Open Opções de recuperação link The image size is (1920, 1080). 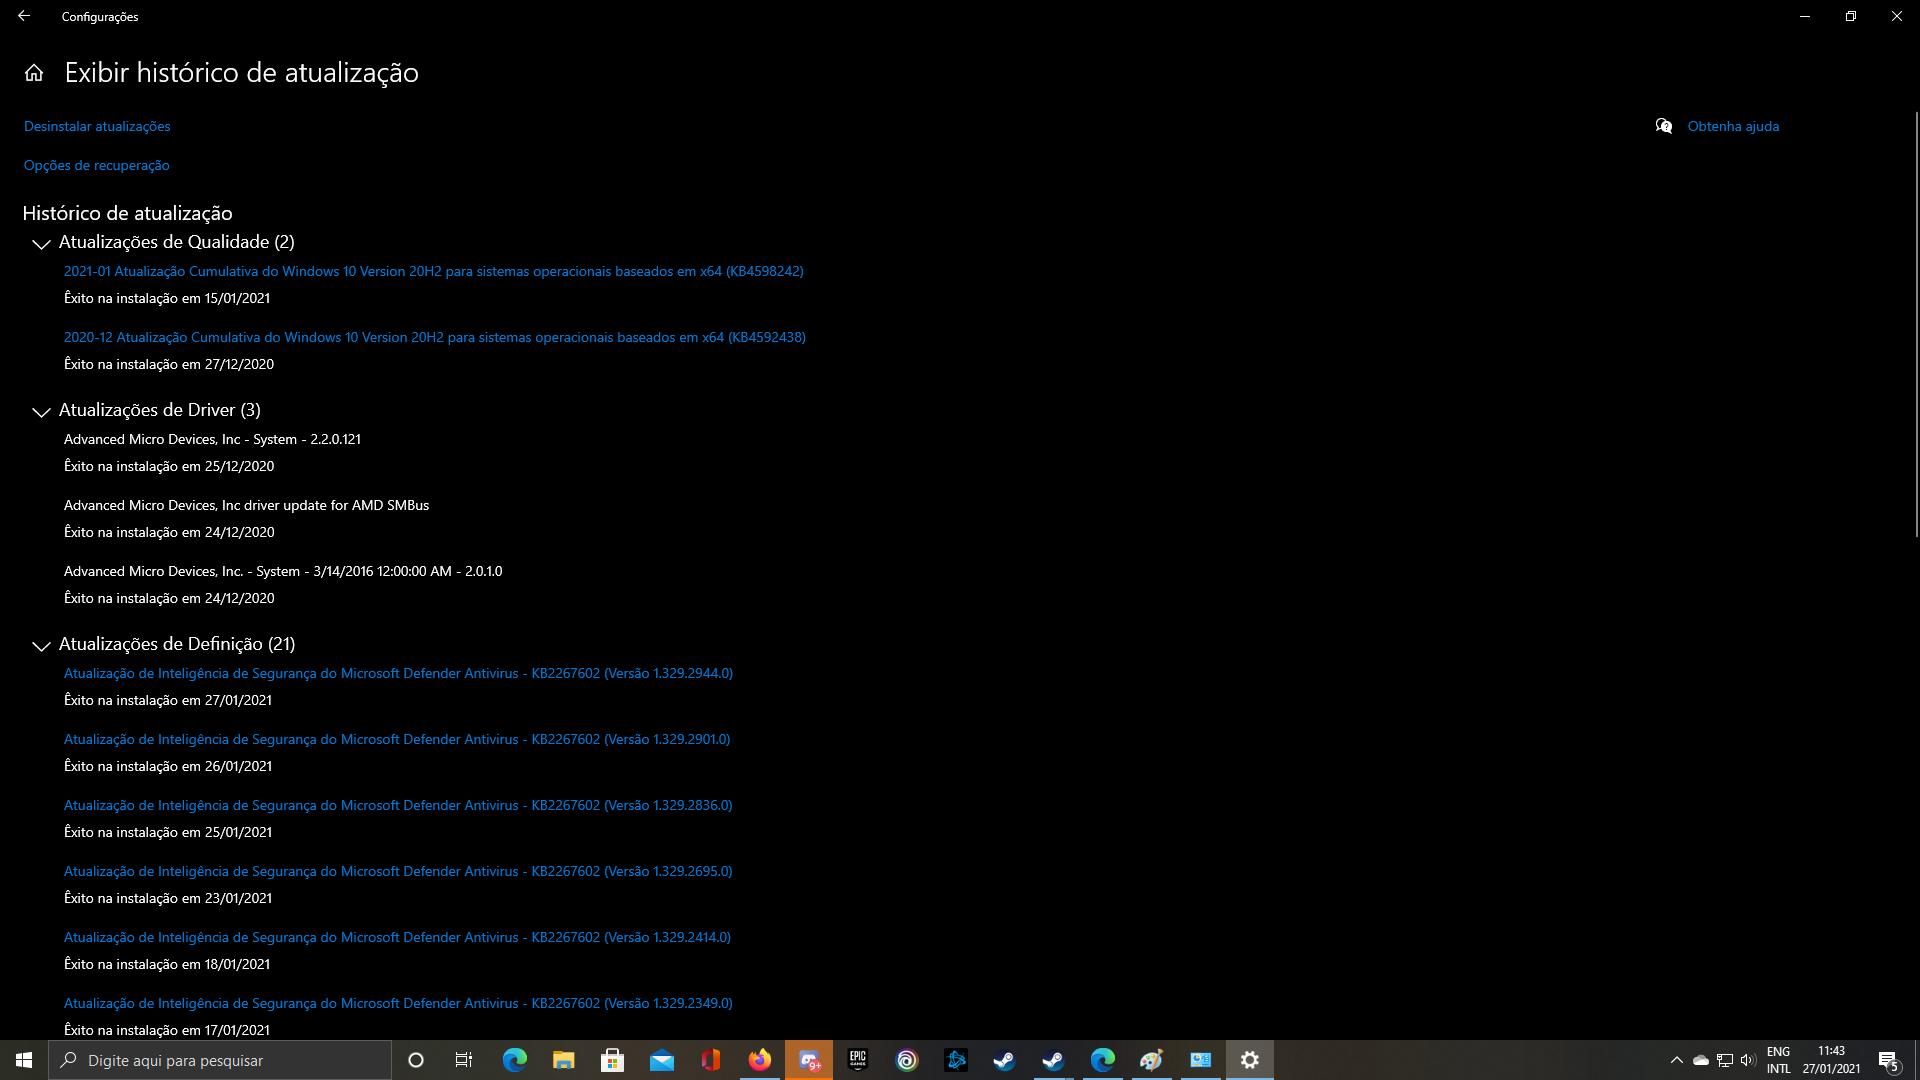[97, 165]
